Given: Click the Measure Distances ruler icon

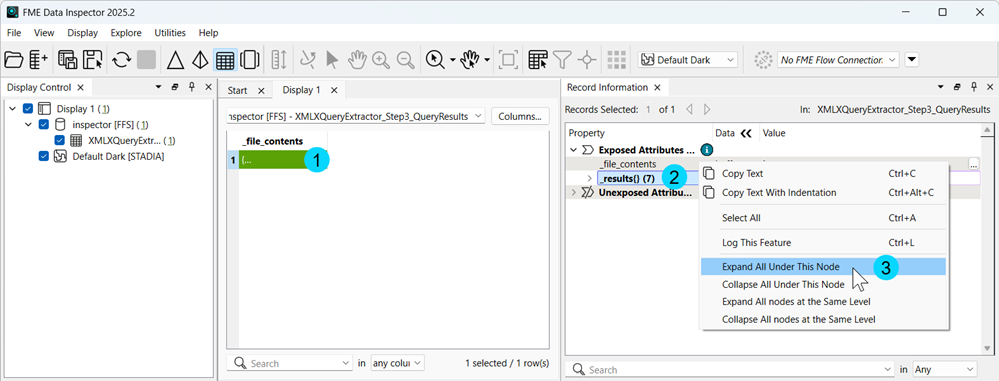Looking at the screenshot, I should tap(279, 60).
